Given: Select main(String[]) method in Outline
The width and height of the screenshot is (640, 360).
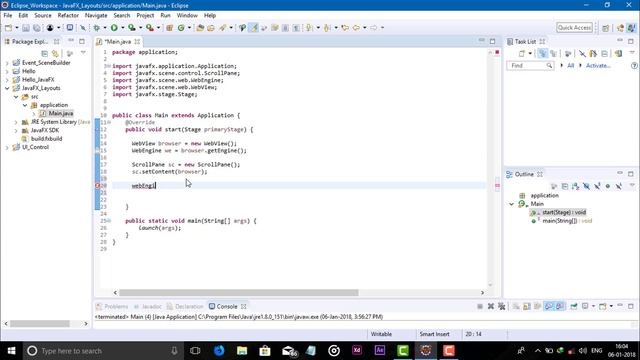Looking at the screenshot, I should click(562, 221).
